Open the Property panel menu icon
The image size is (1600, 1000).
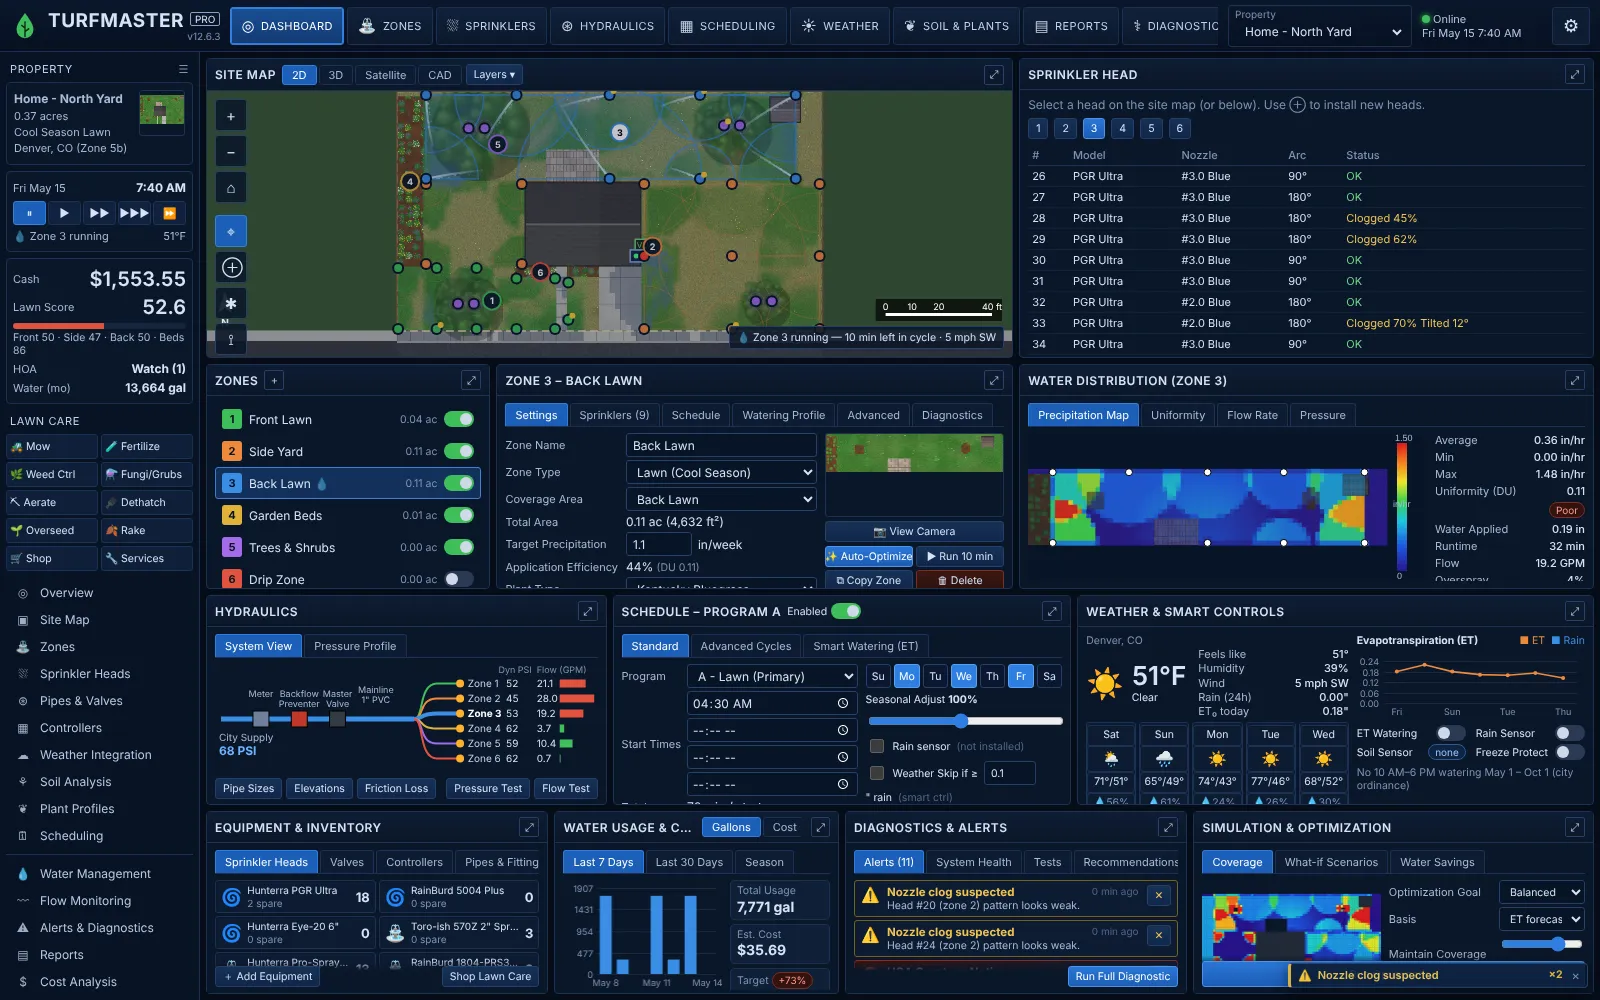[x=183, y=69]
